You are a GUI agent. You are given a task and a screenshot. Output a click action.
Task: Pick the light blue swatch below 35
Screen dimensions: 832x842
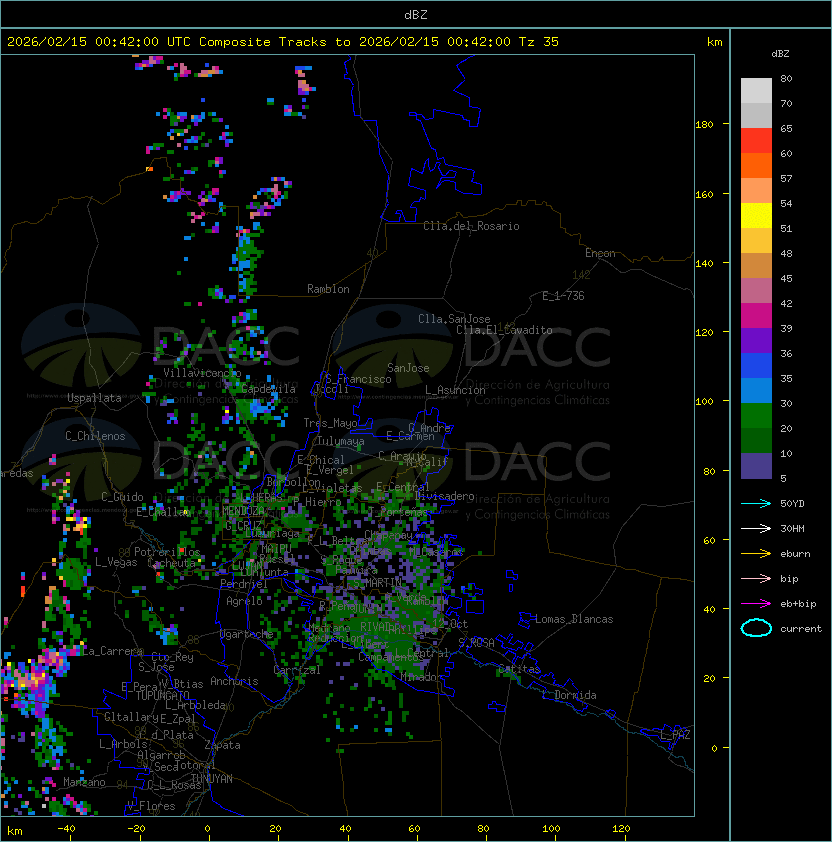click(756, 390)
